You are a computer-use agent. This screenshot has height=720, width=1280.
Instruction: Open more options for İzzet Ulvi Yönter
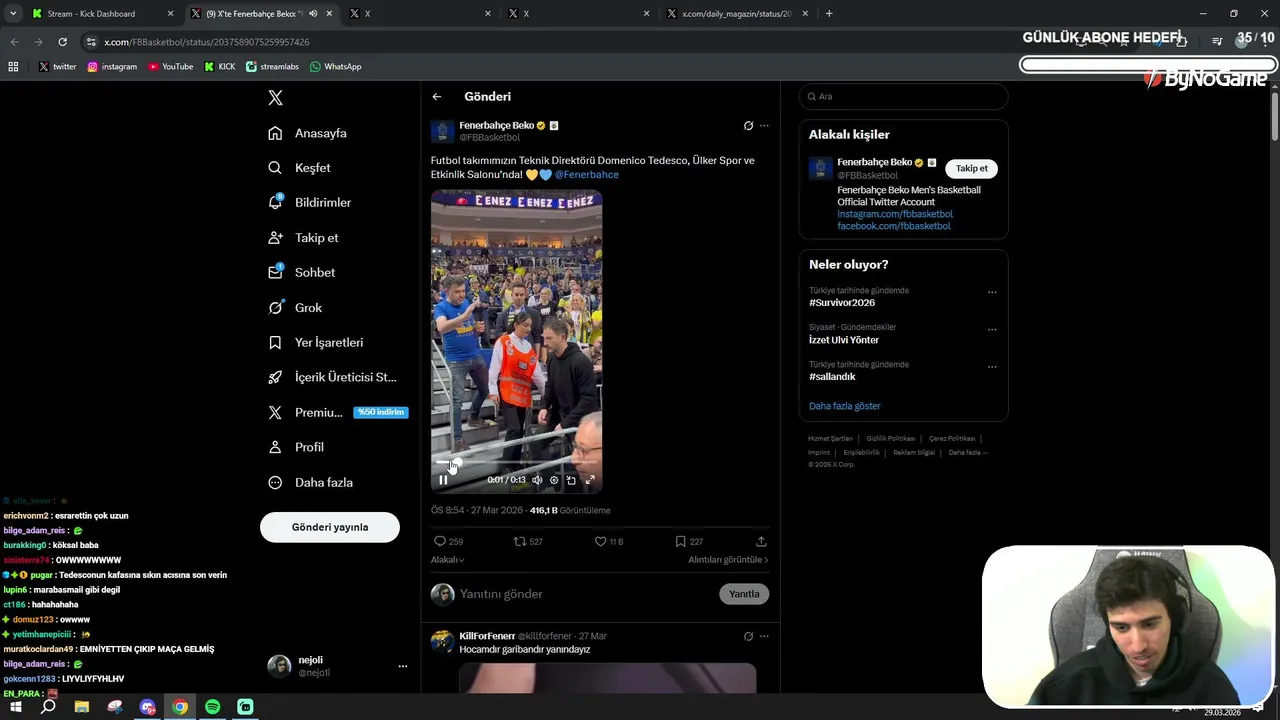click(x=992, y=330)
